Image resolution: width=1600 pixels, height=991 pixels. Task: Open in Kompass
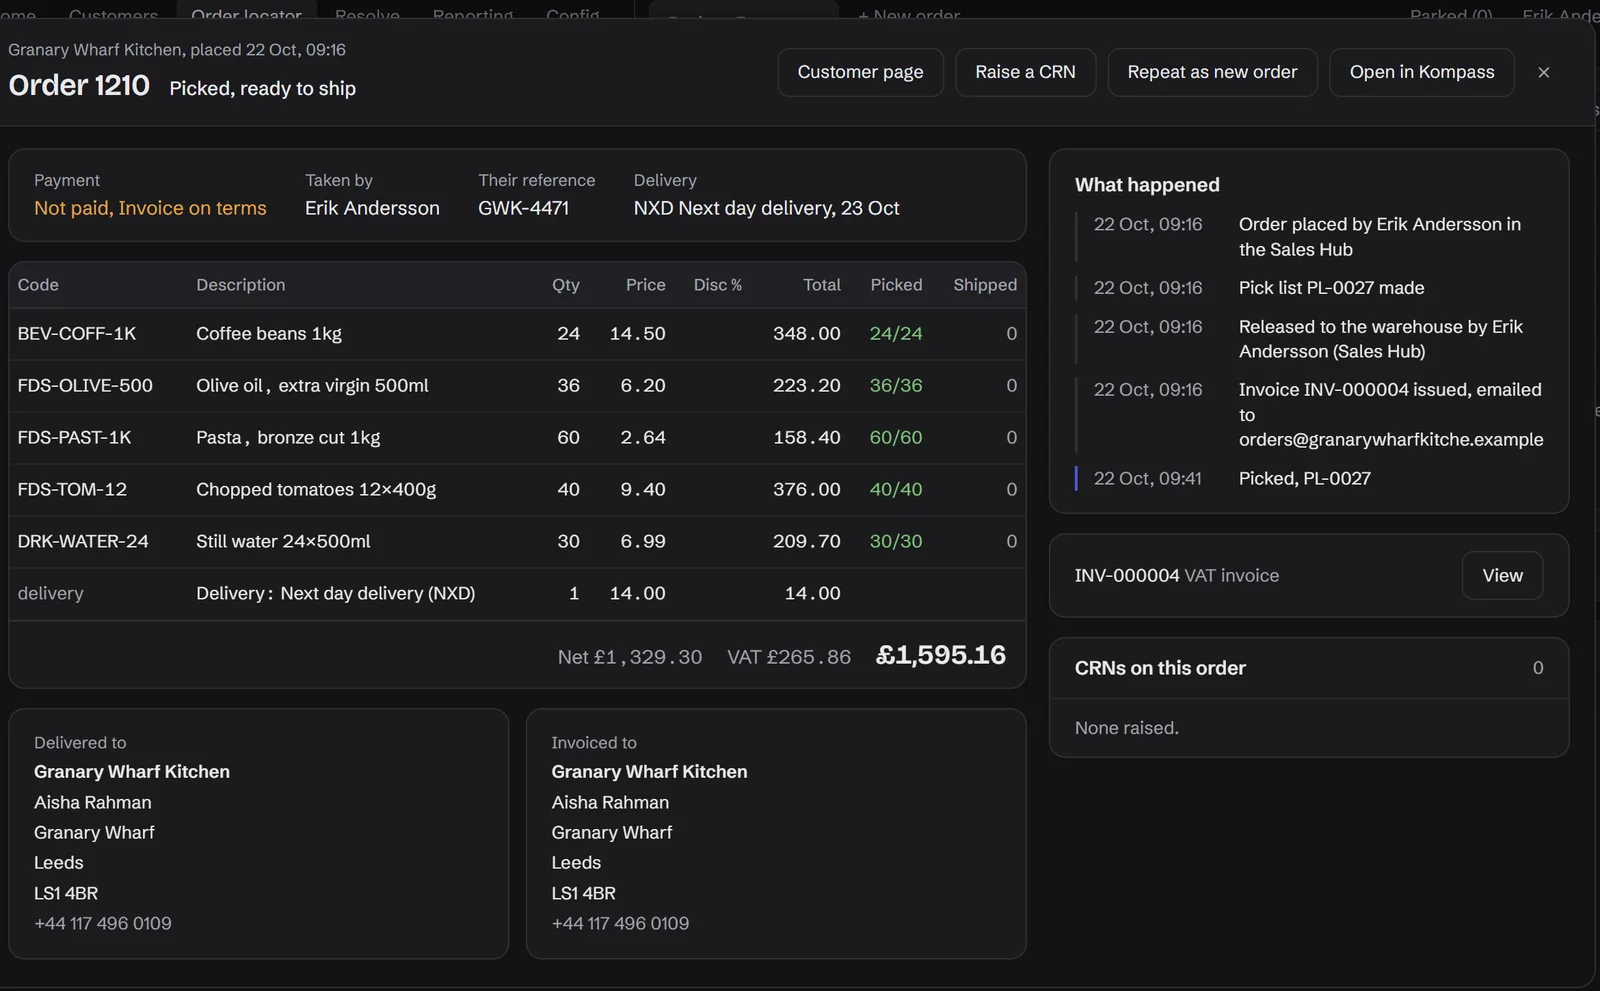tap(1422, 72)
